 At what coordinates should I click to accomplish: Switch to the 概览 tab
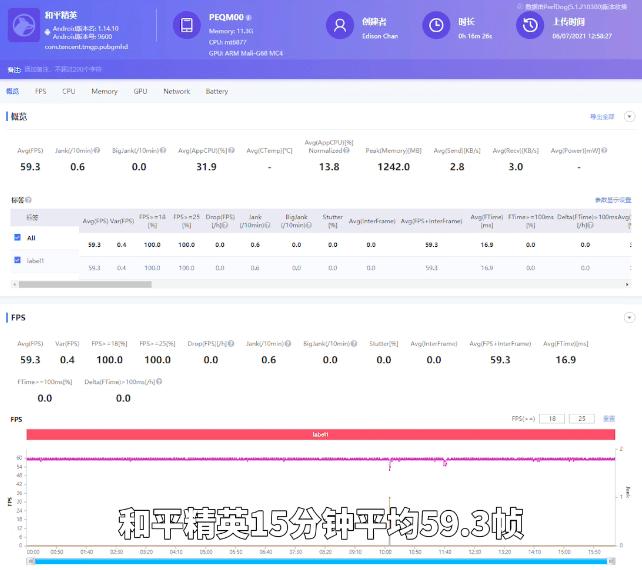(x=12, y=91)
